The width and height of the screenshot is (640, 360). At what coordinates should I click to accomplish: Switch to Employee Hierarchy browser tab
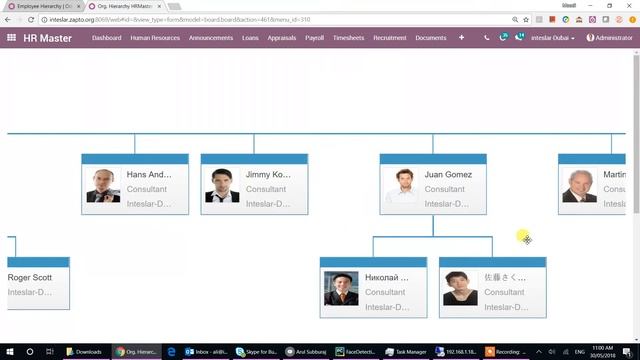[43, 6]
